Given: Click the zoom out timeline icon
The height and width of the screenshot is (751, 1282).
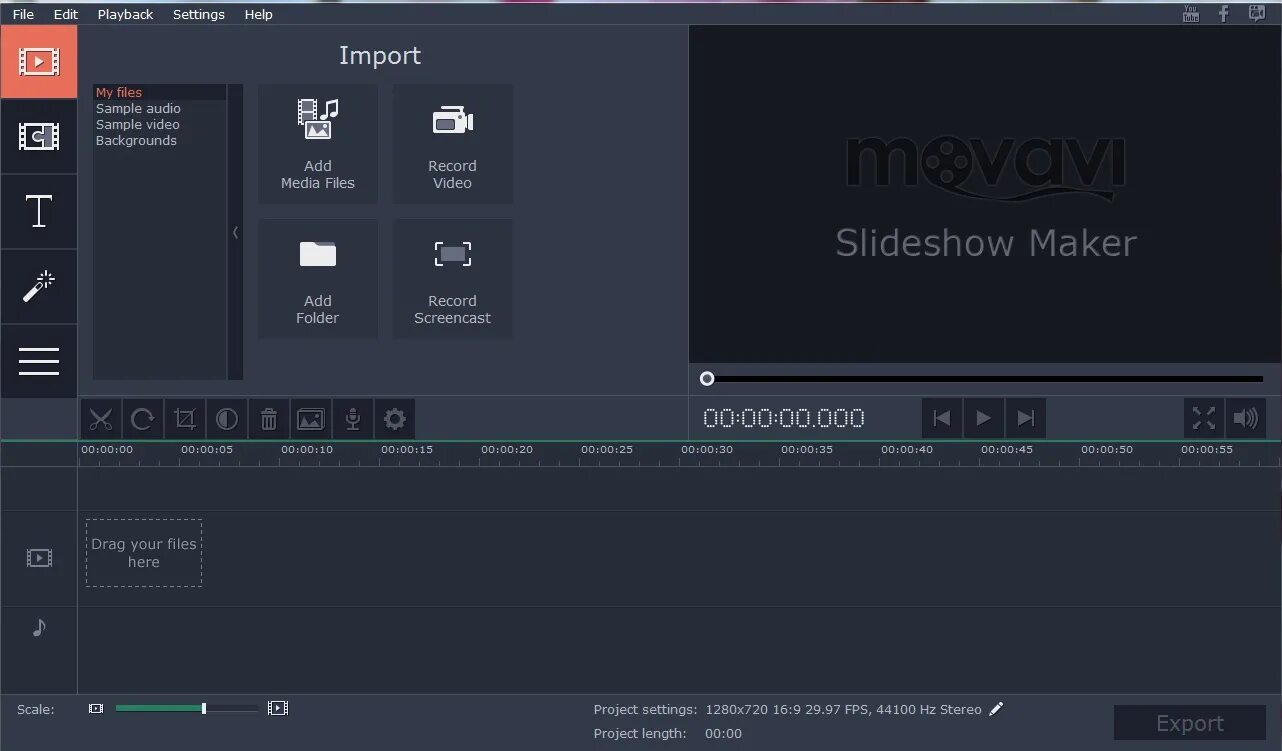Looking at the screenshot, I should click(x=96, y=708).
